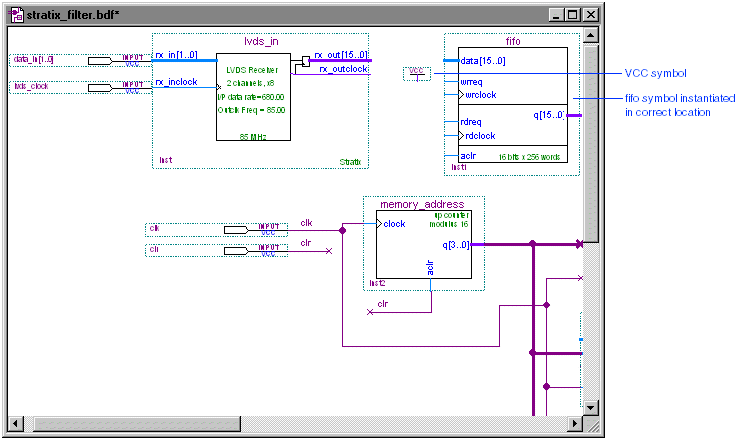Screen dimensions: 737x440
Task: Click the vertical scrollbar thumb
Action: click(591, 140)
